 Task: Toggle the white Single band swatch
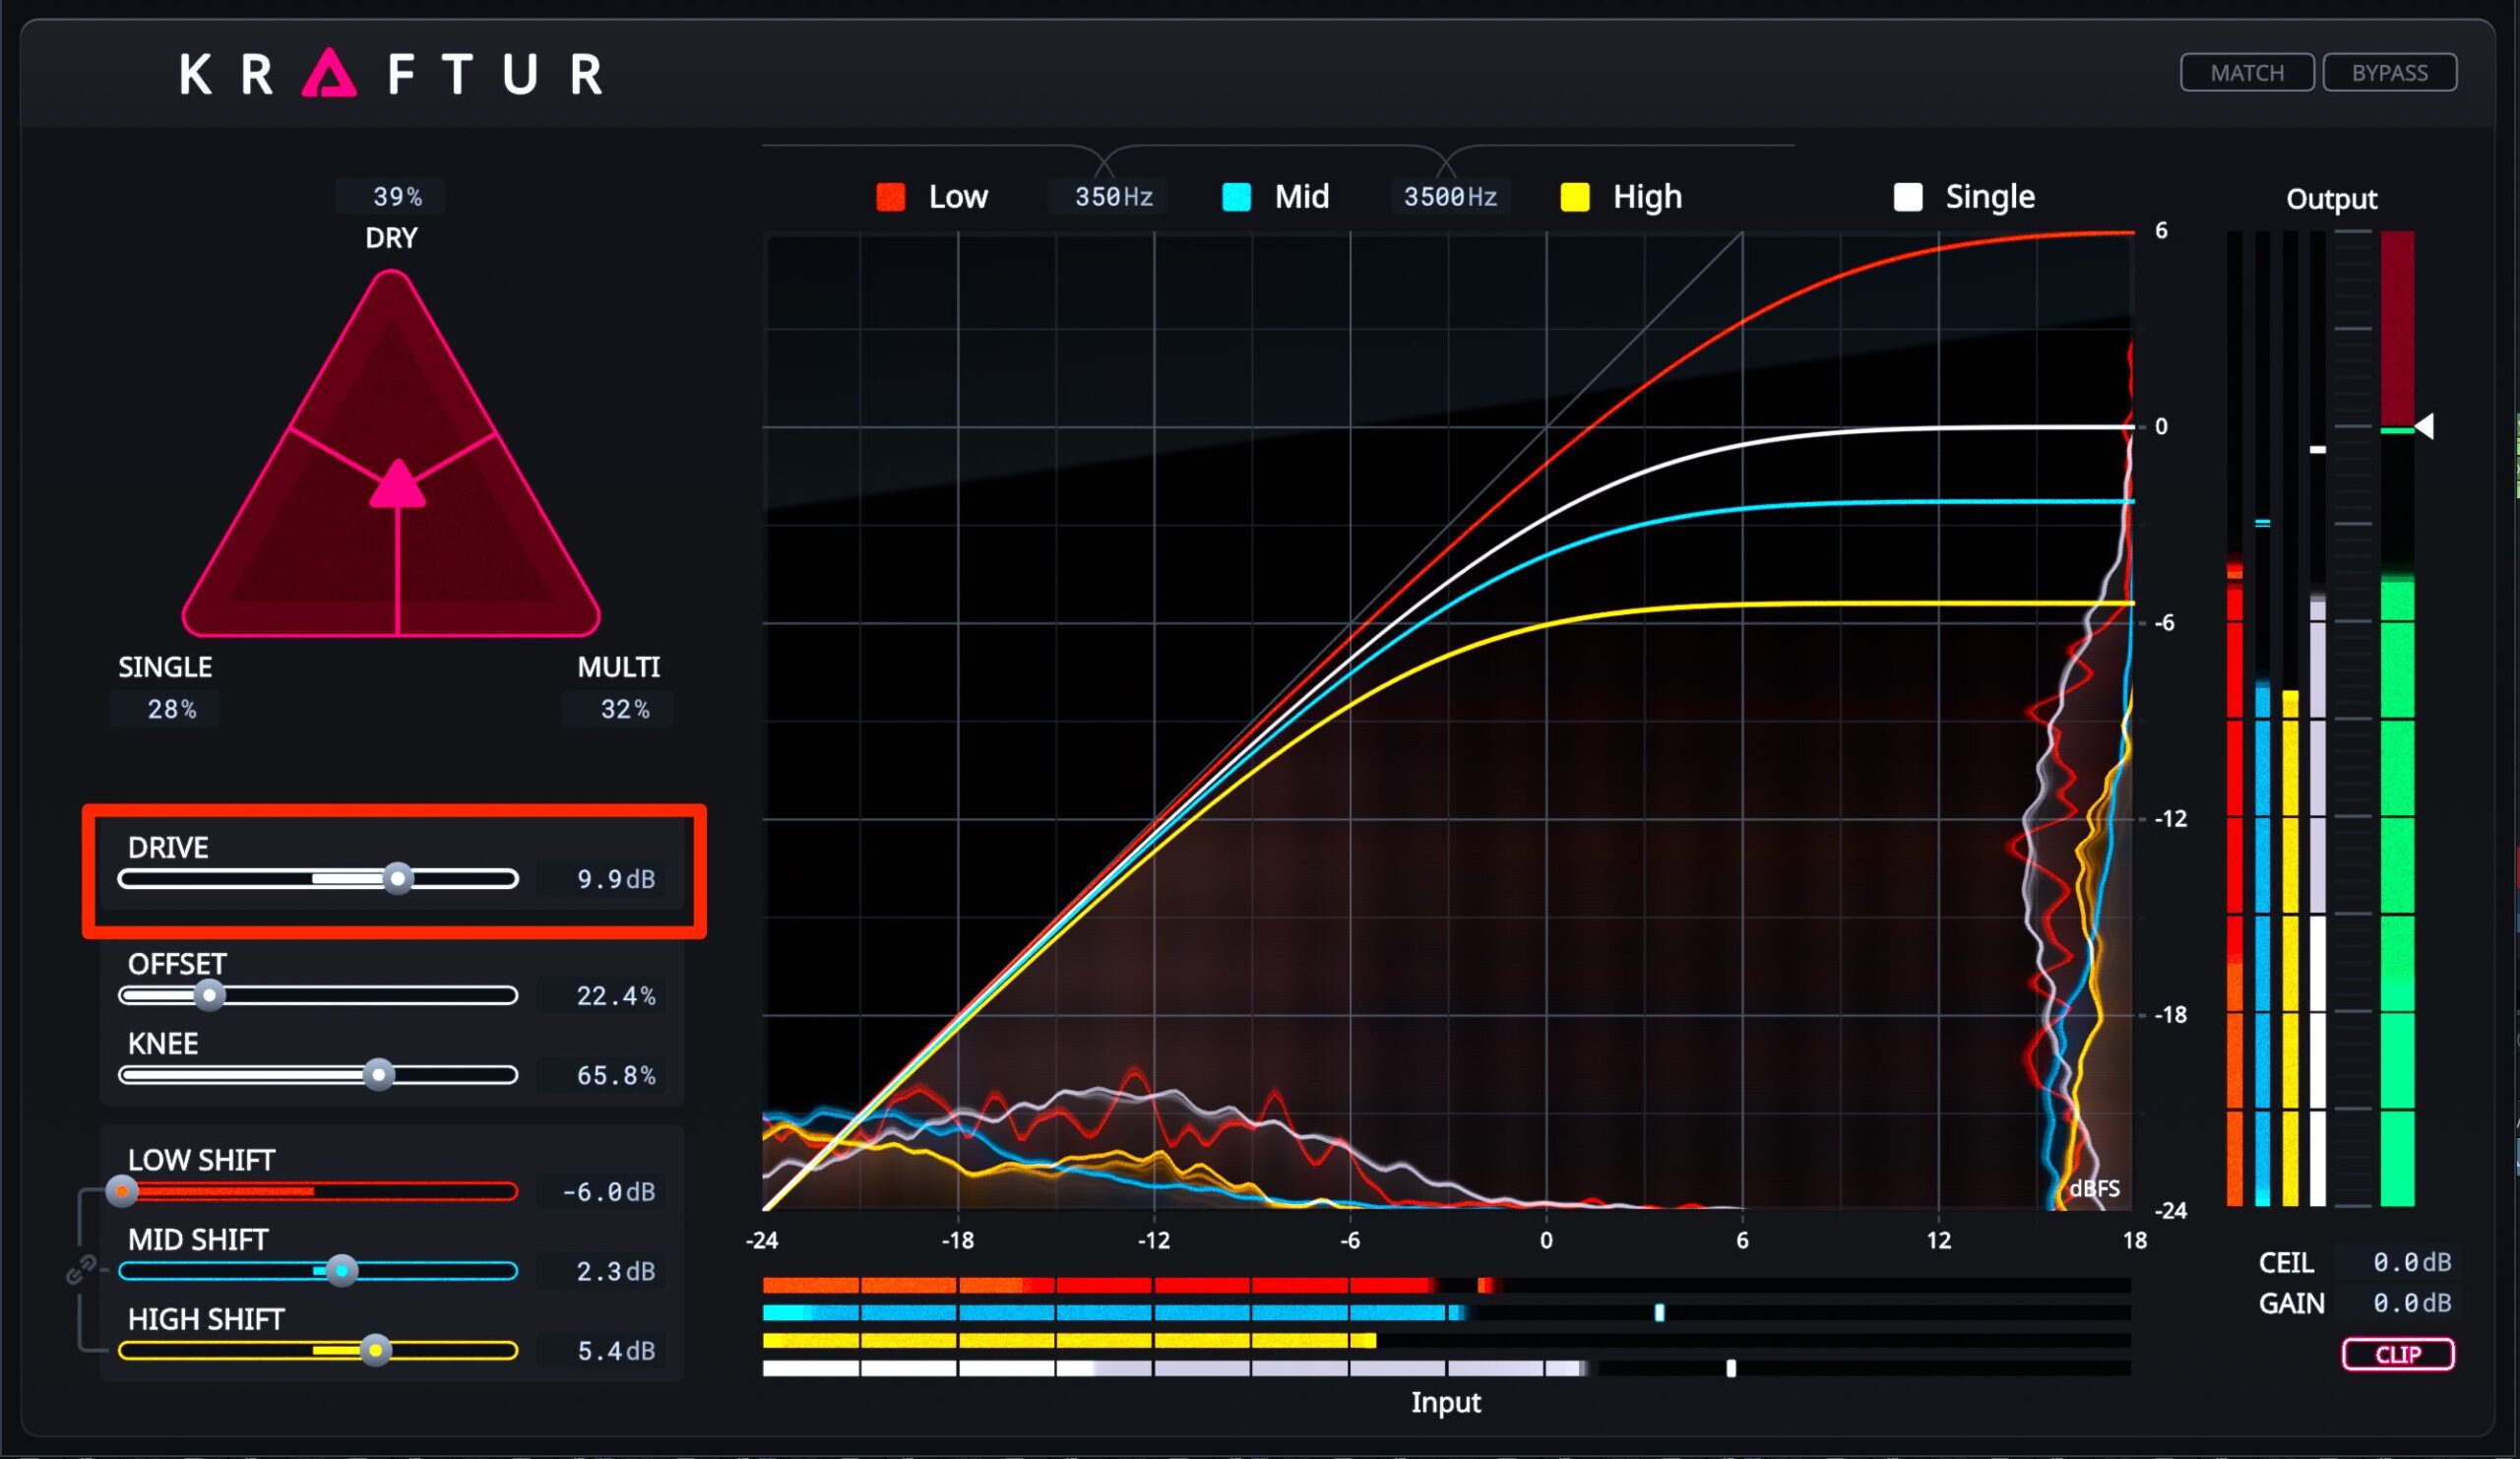point(1907,197)
